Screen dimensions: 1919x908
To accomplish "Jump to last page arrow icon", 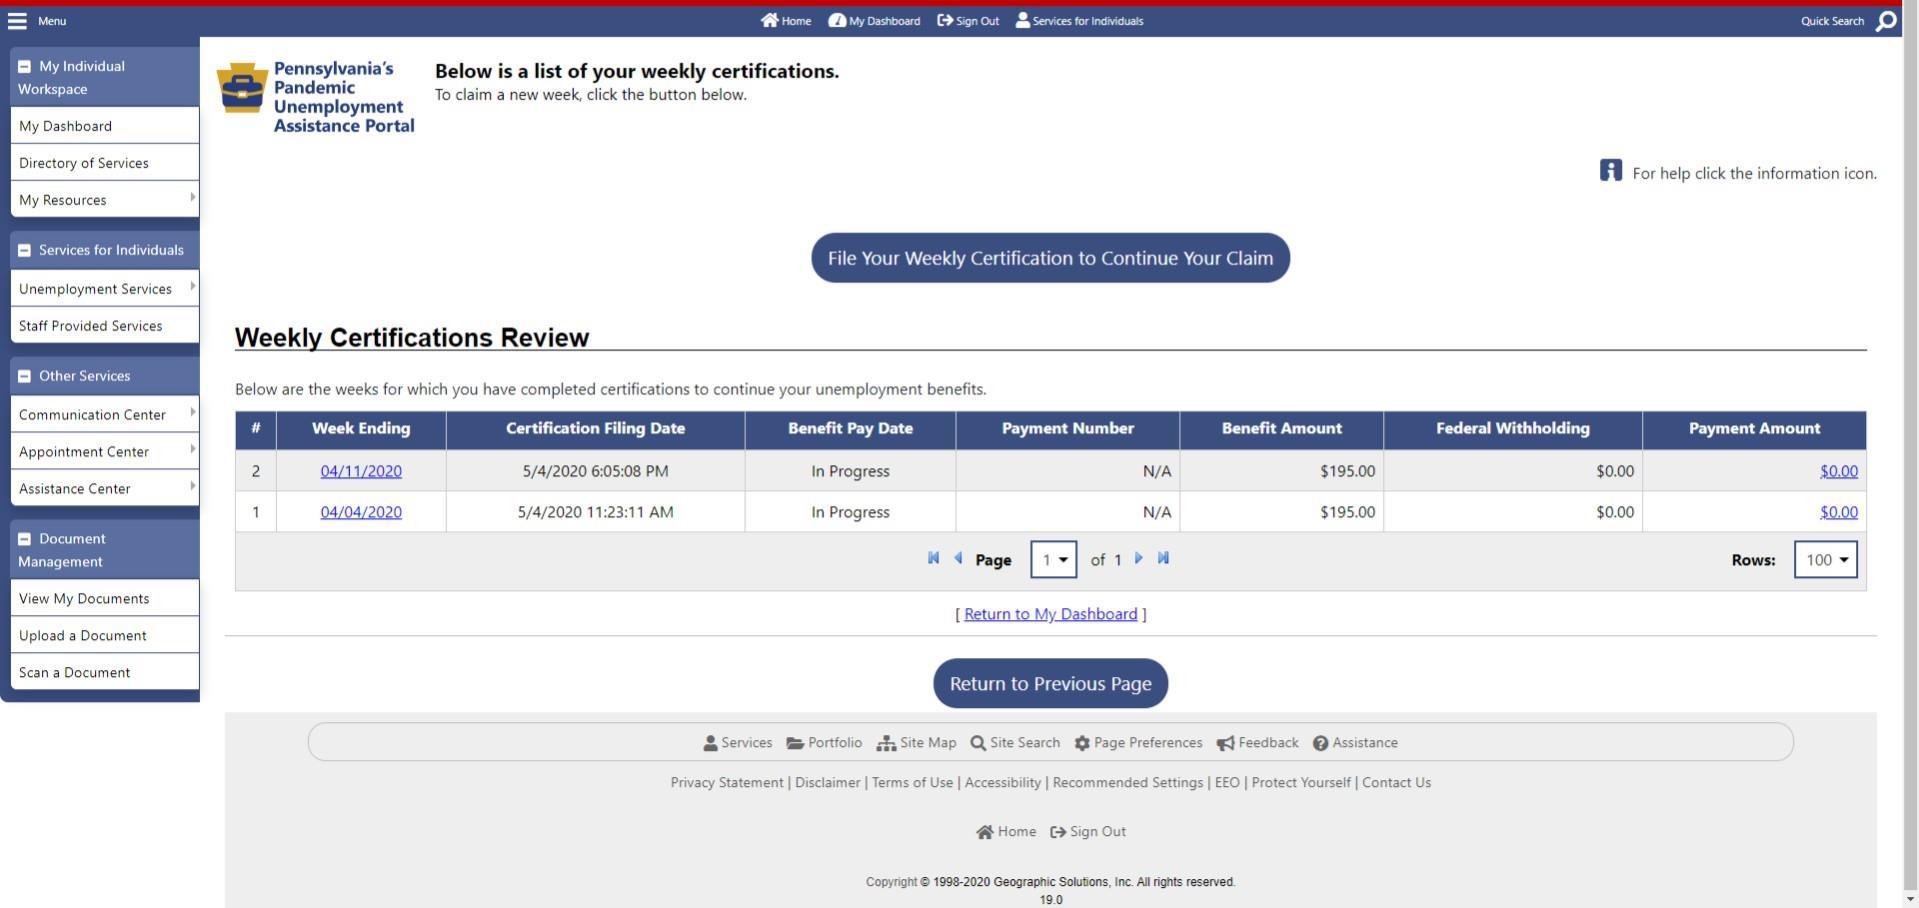I will pos(1163,558).
